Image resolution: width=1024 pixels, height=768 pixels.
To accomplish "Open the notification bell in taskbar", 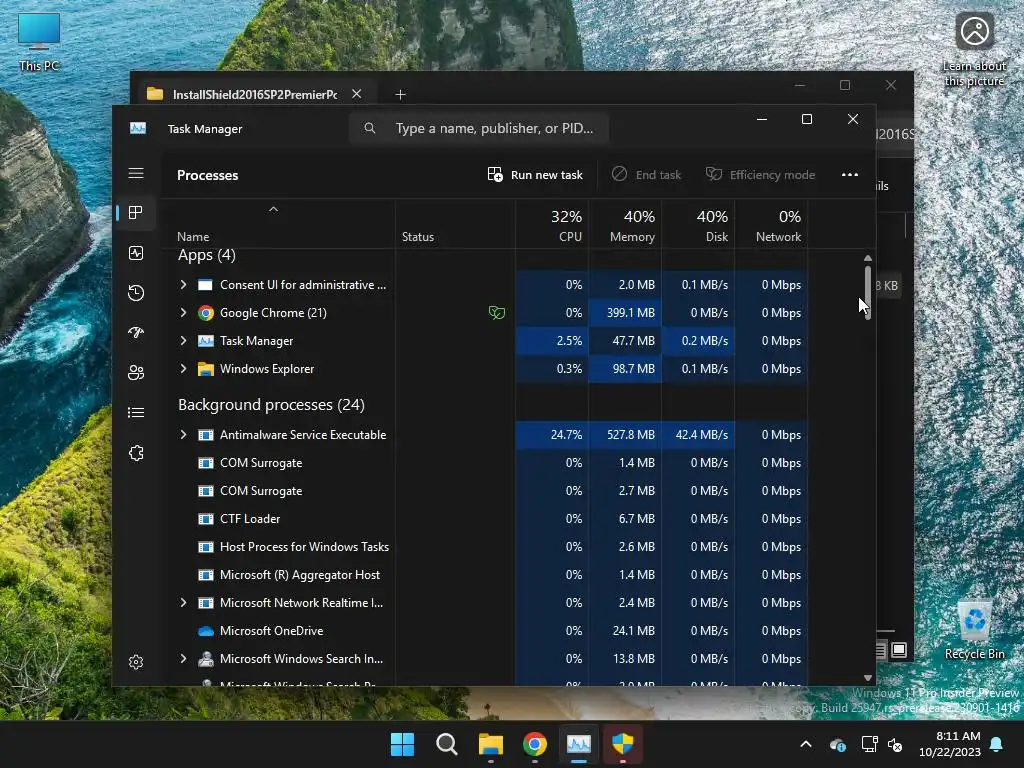I will [997, 744].
